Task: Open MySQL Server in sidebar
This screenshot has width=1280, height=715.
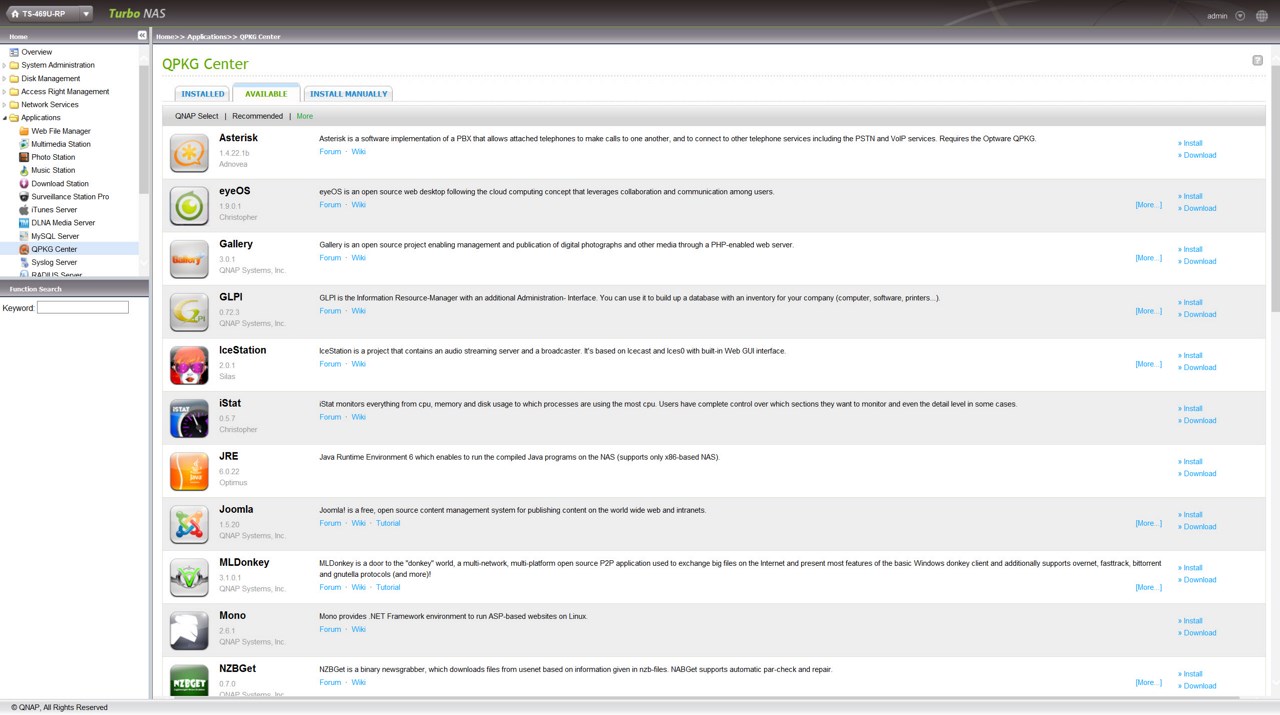Action: coord(54,236)
